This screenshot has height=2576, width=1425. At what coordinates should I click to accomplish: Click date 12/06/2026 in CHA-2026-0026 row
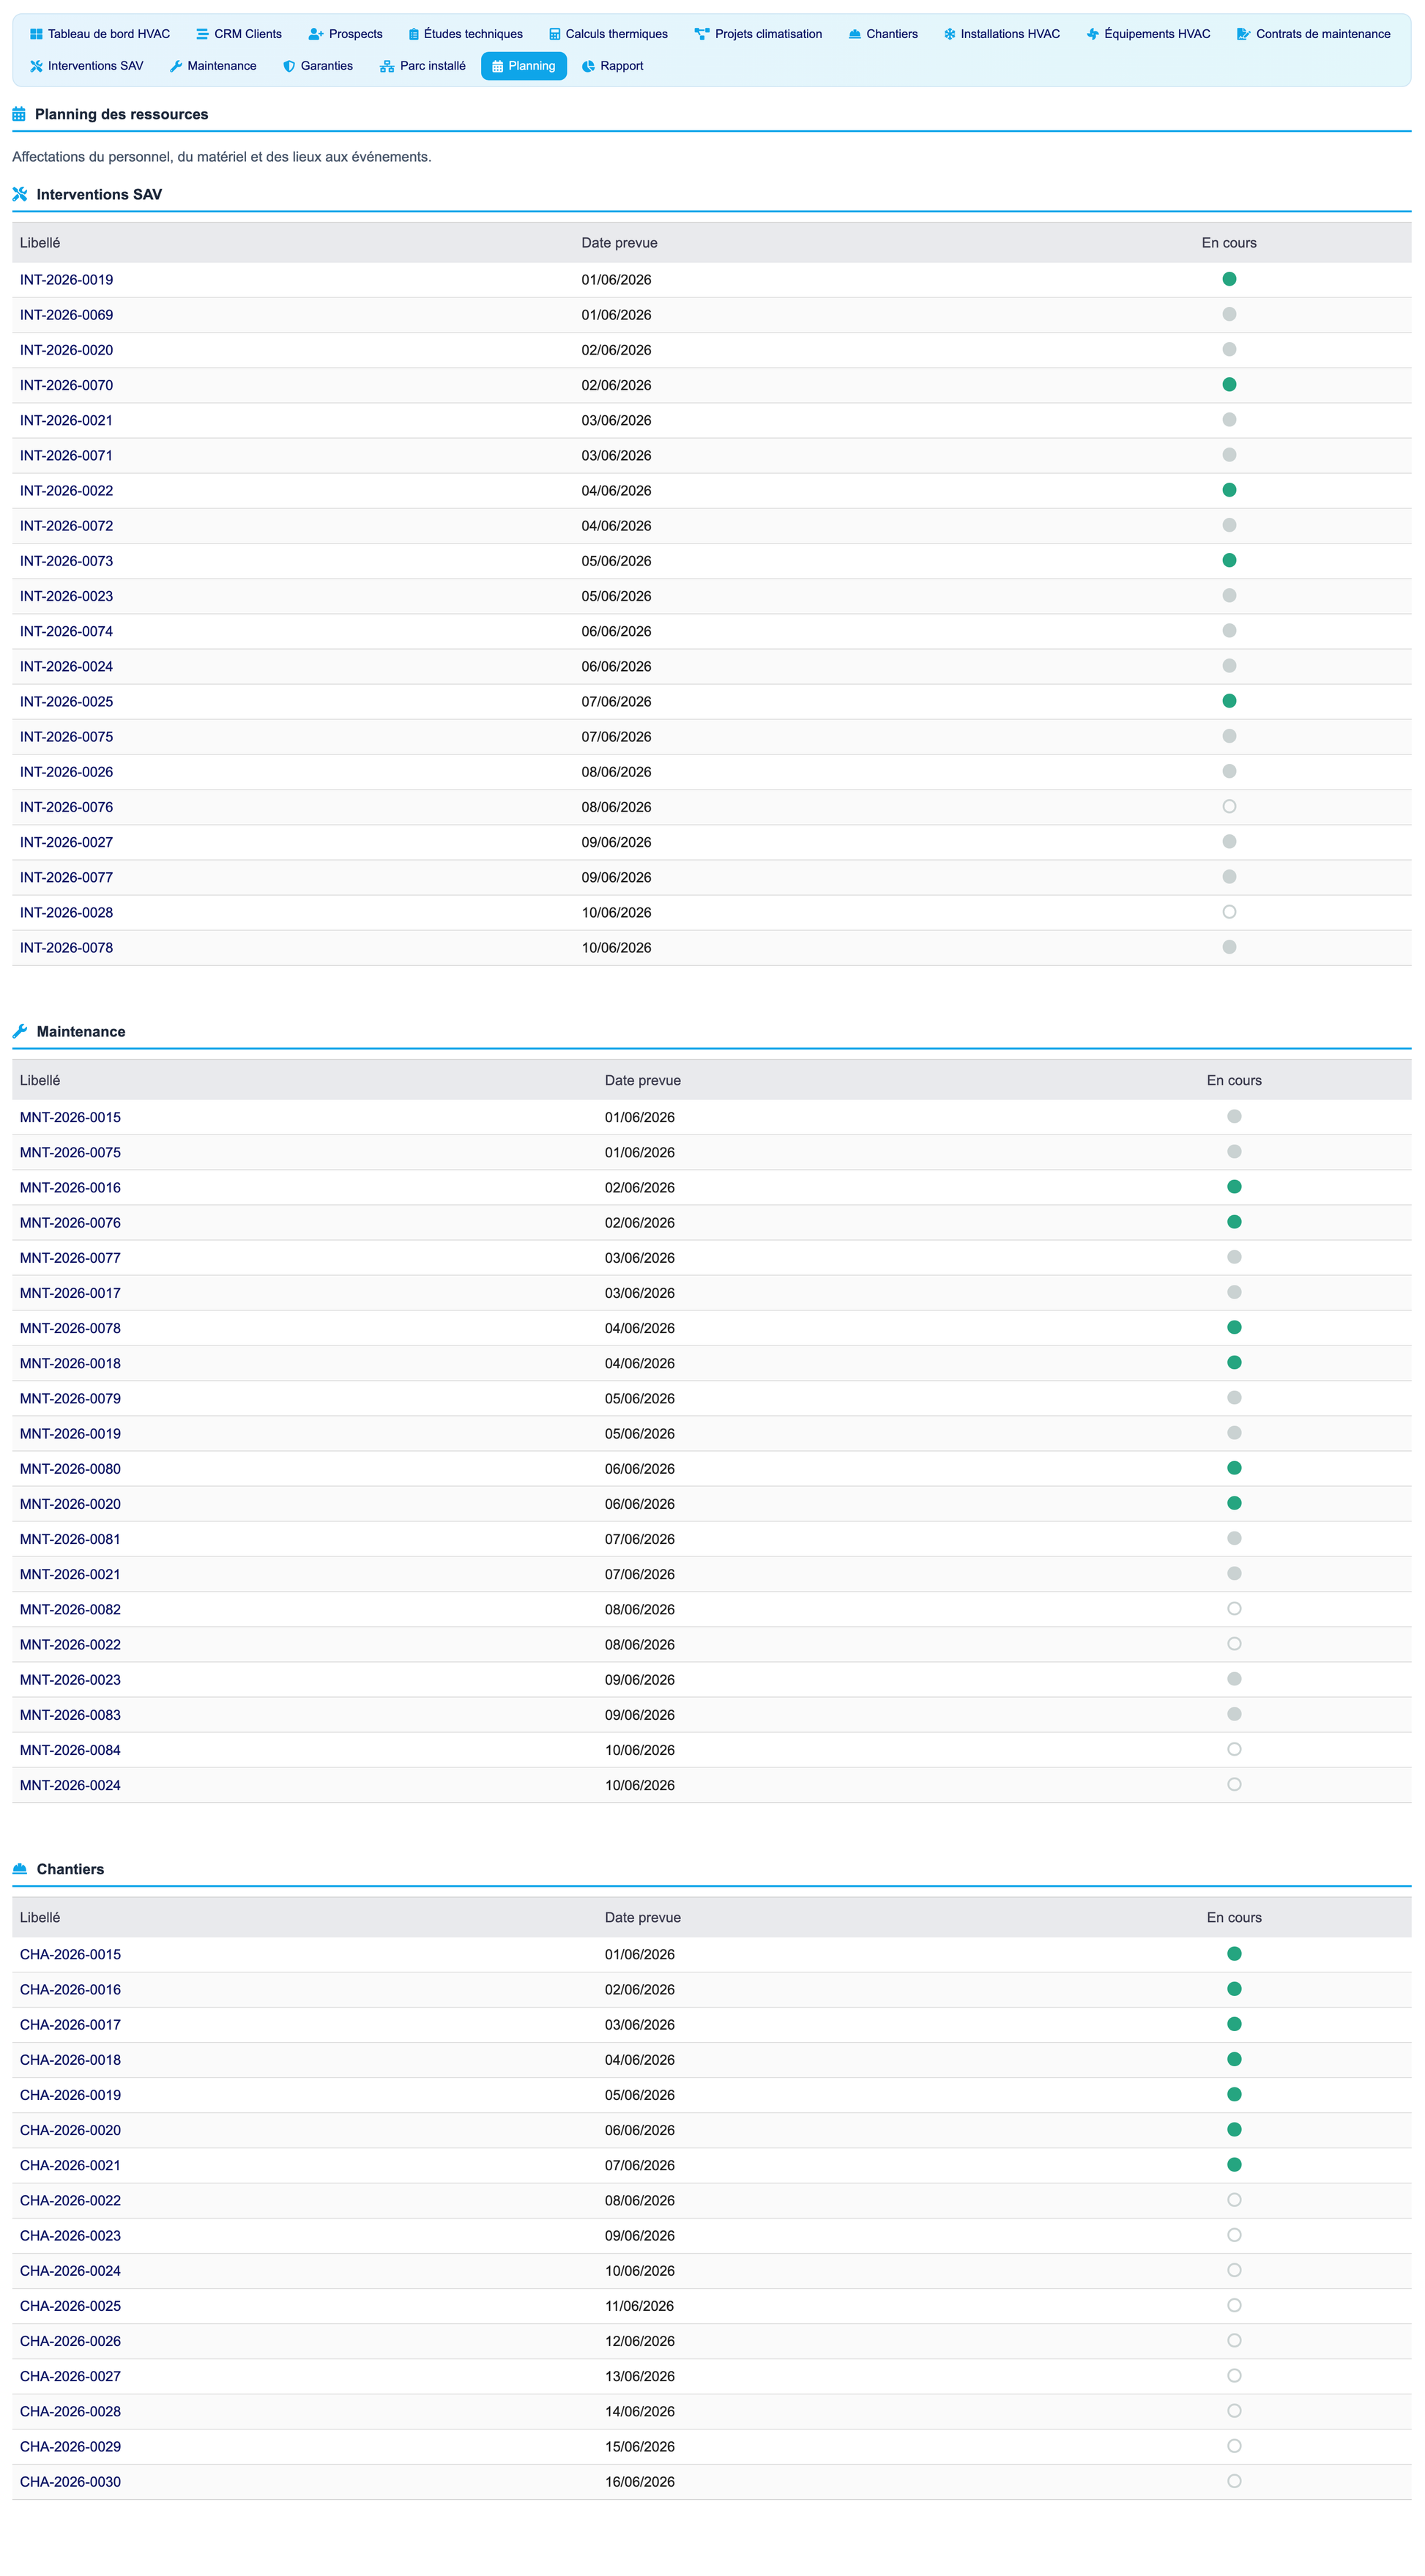[x=640, y=2340]
